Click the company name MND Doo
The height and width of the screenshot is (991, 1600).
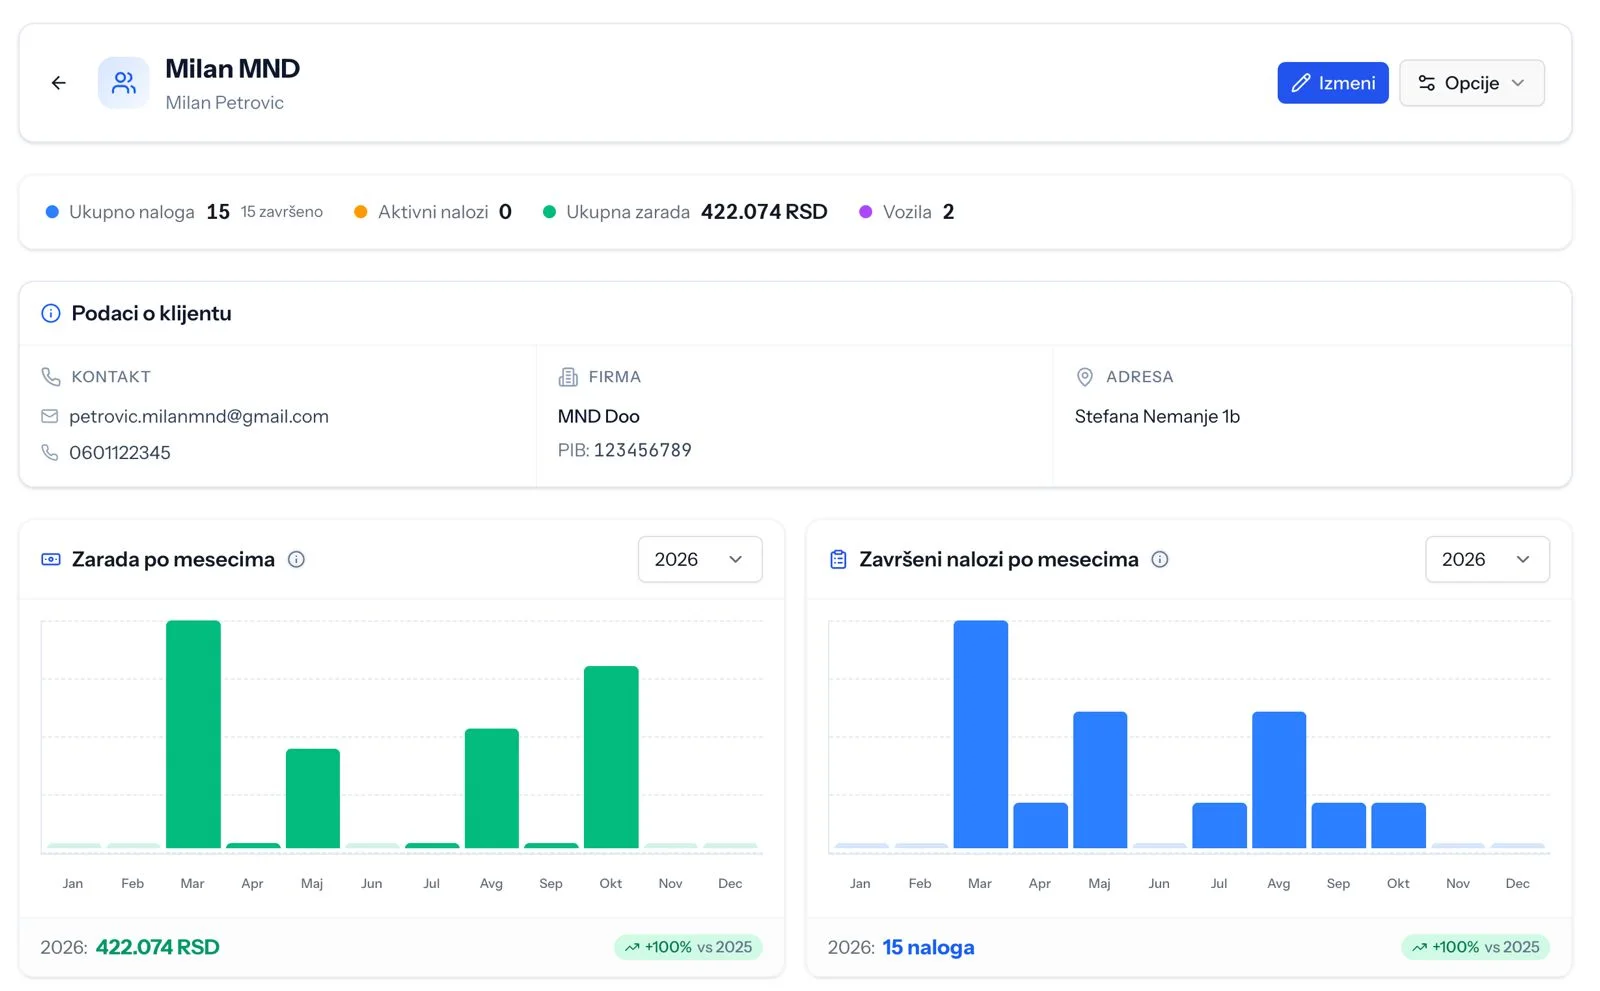coord(598,416)
